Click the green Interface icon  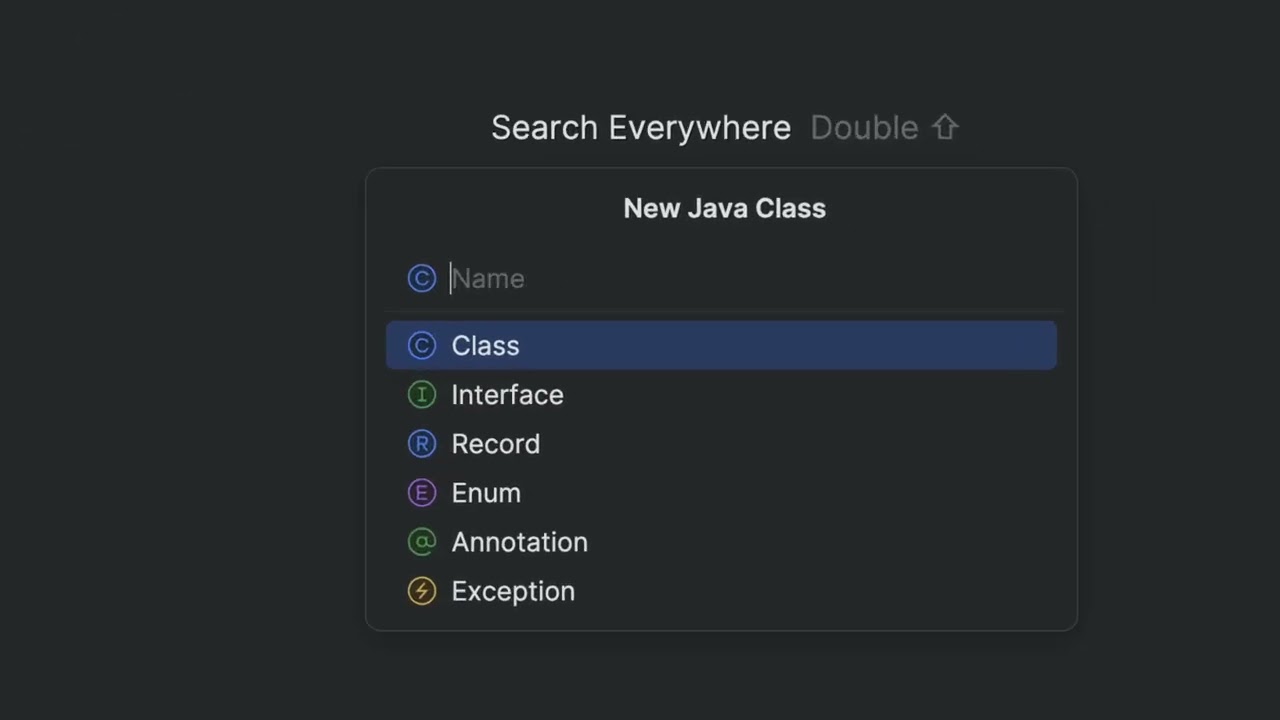tap(422, 395)
